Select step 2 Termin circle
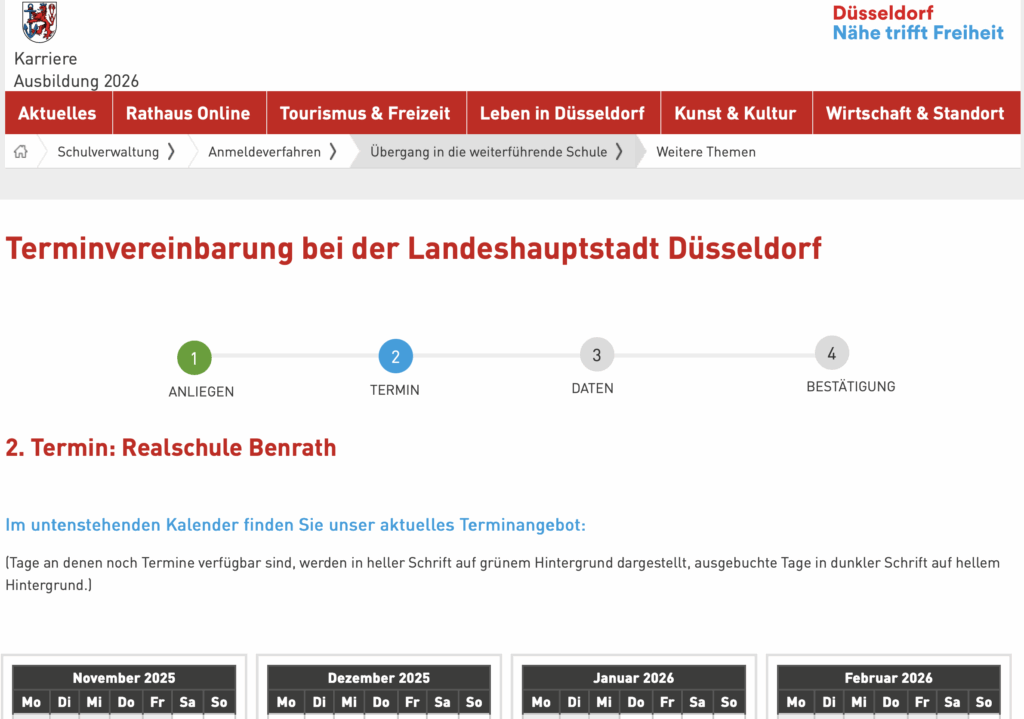 tap(395, 356)
